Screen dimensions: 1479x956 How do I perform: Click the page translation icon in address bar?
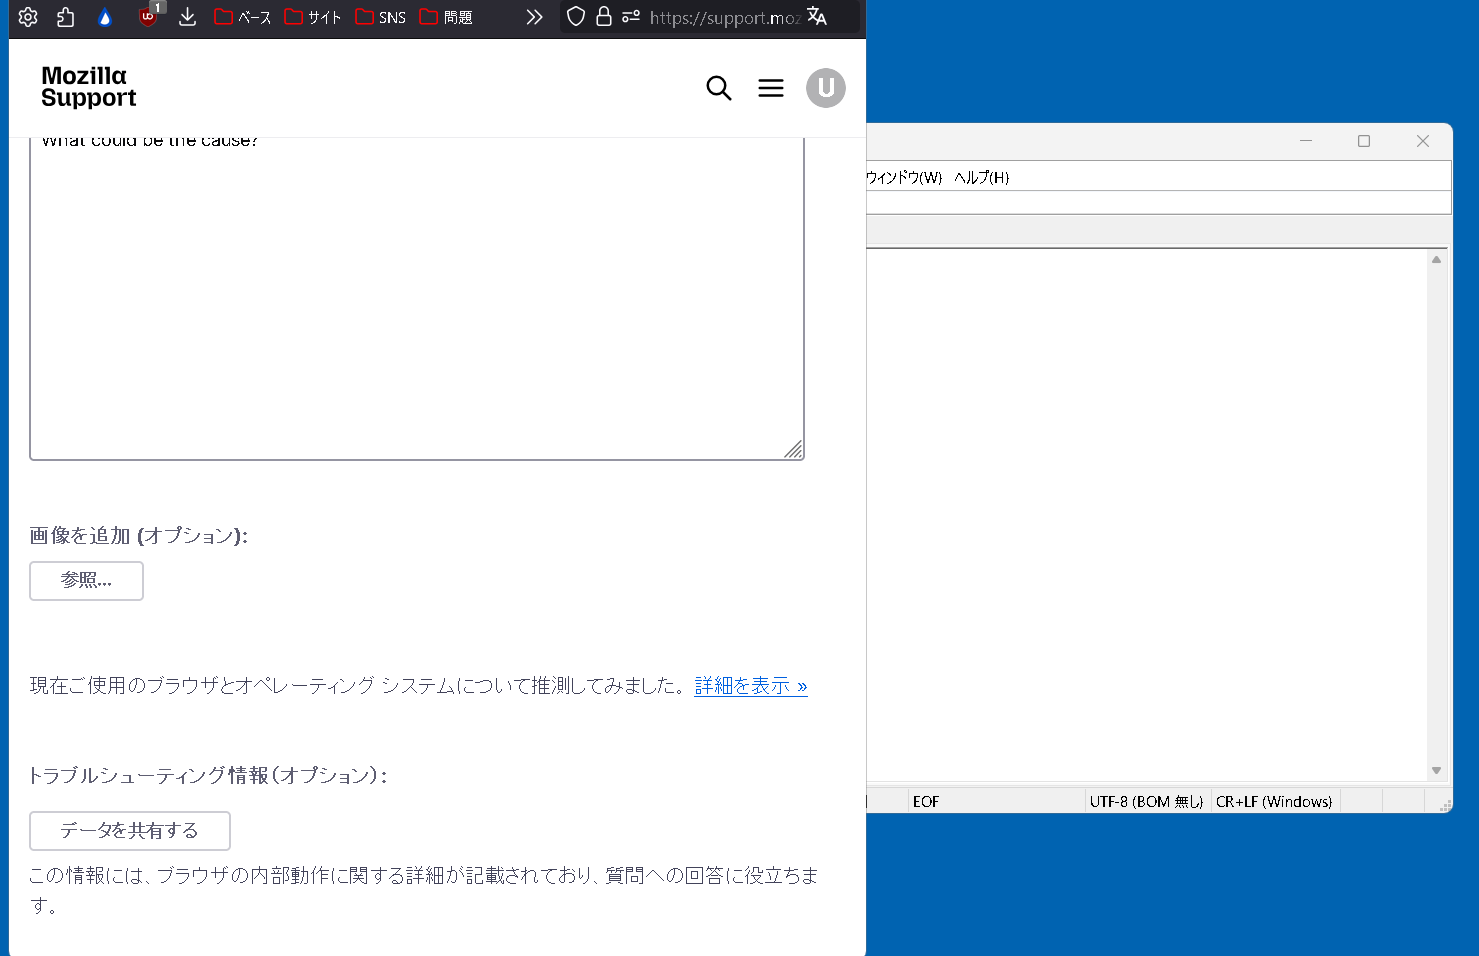(817, 17)
